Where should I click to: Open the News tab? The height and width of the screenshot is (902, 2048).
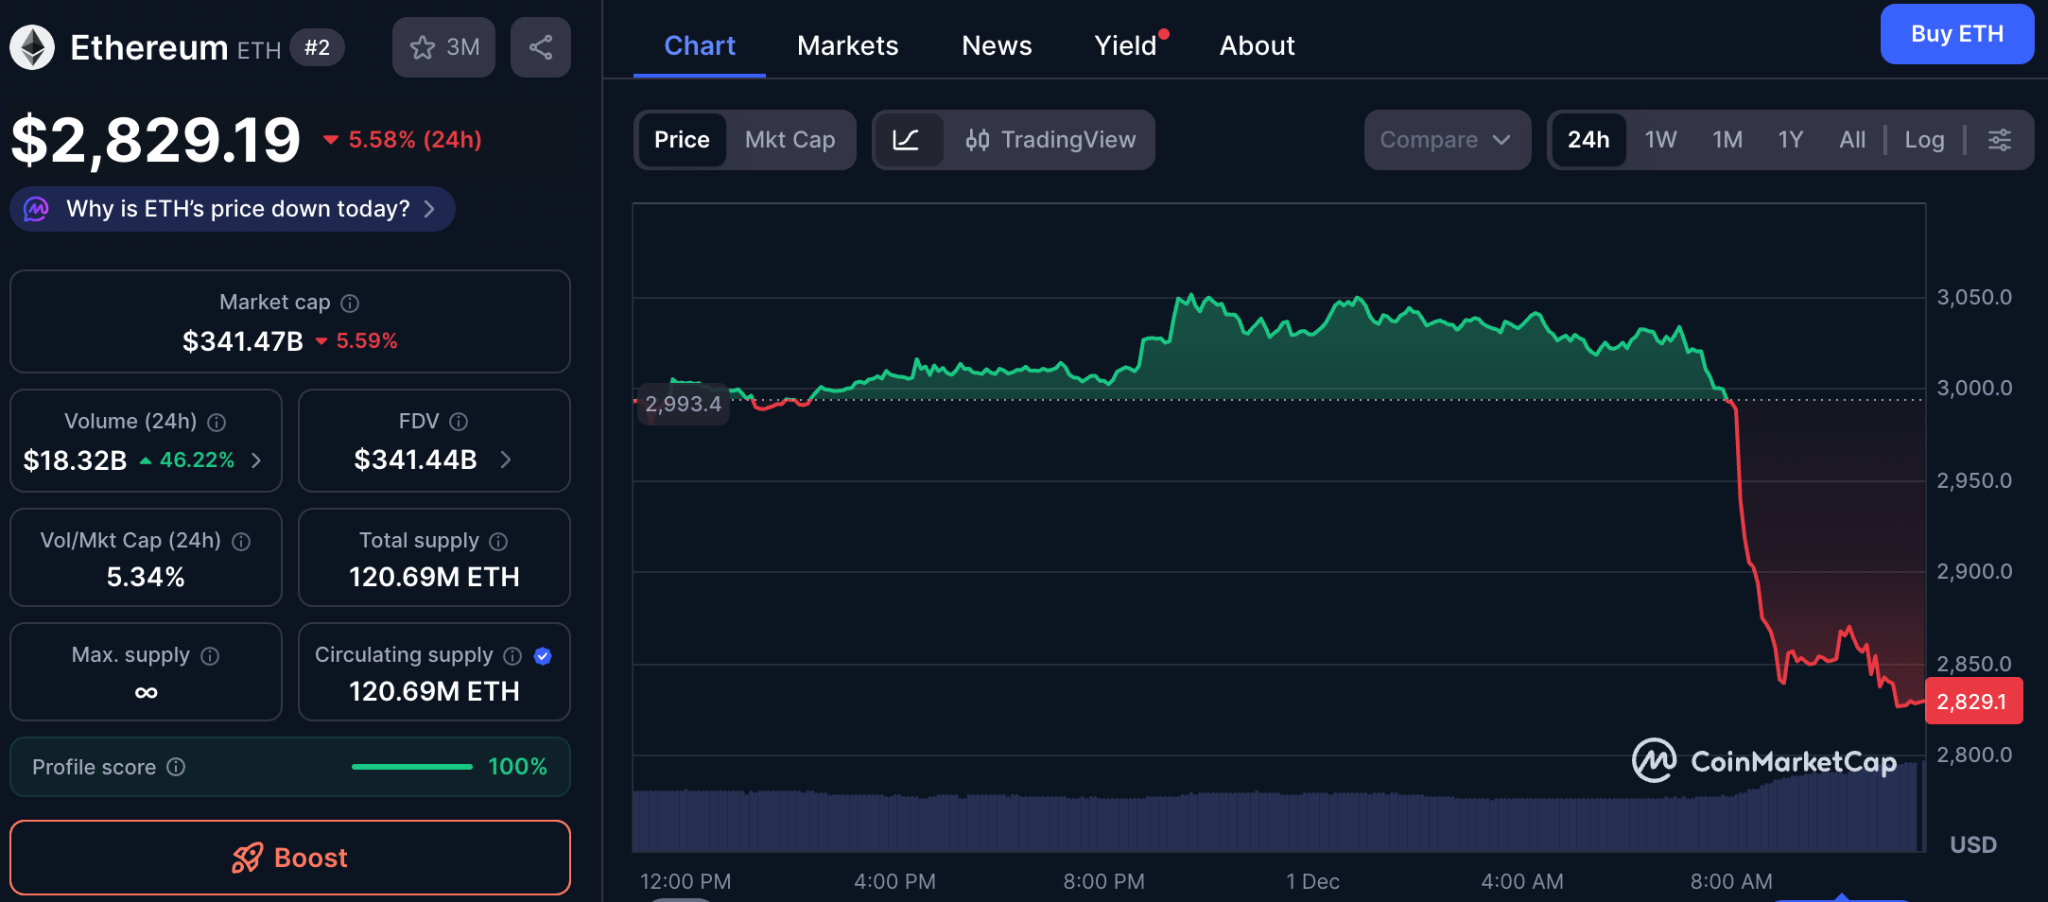click(997, 46)
